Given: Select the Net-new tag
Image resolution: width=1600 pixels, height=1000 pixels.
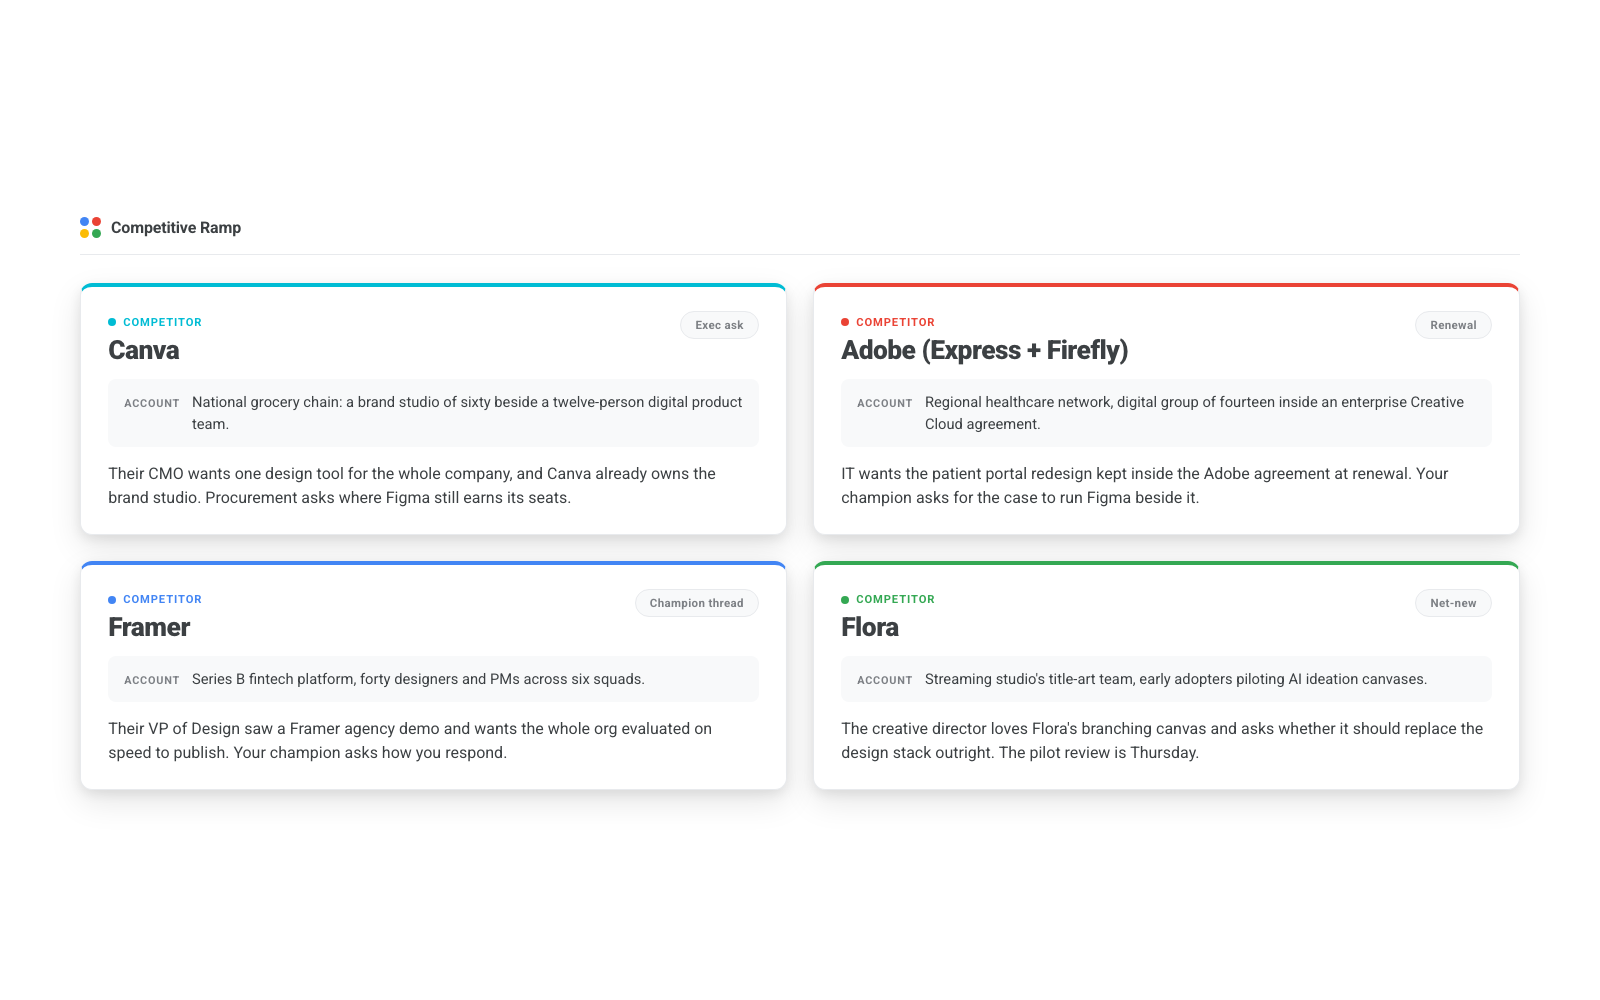Looking at the screenshot, I should click(1453, 603).
